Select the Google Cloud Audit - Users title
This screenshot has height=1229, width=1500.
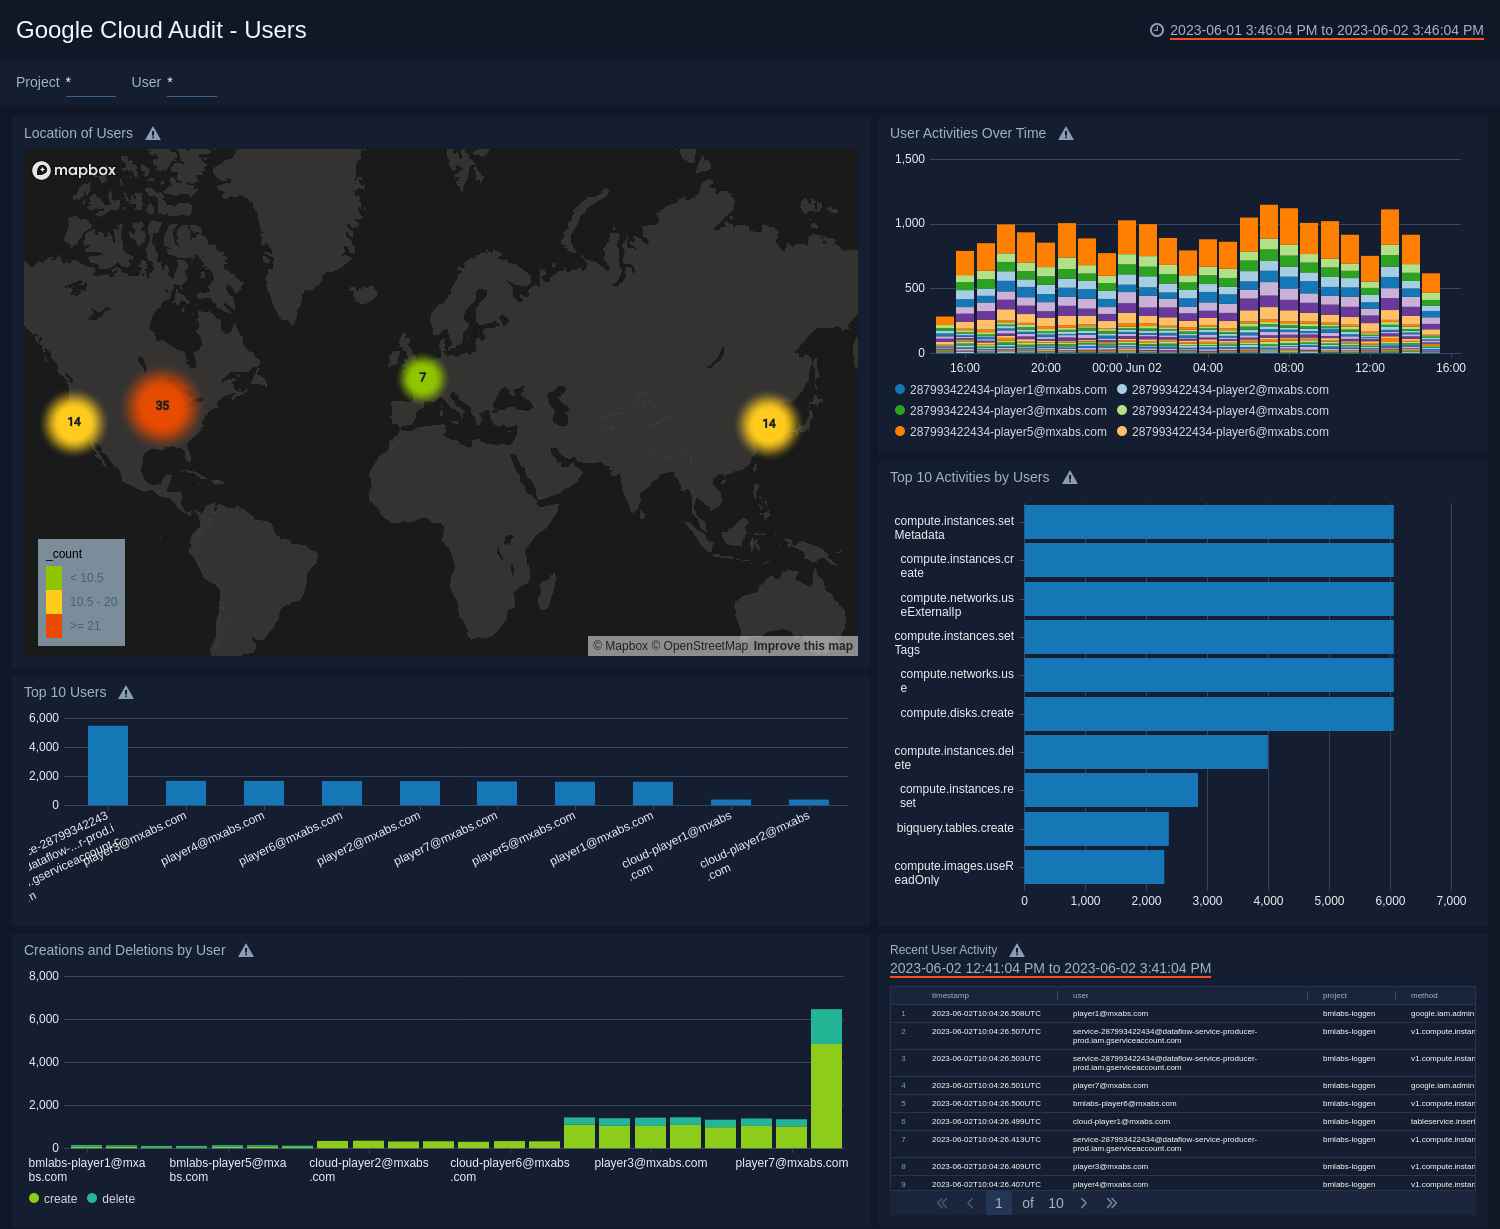[160, 30]
